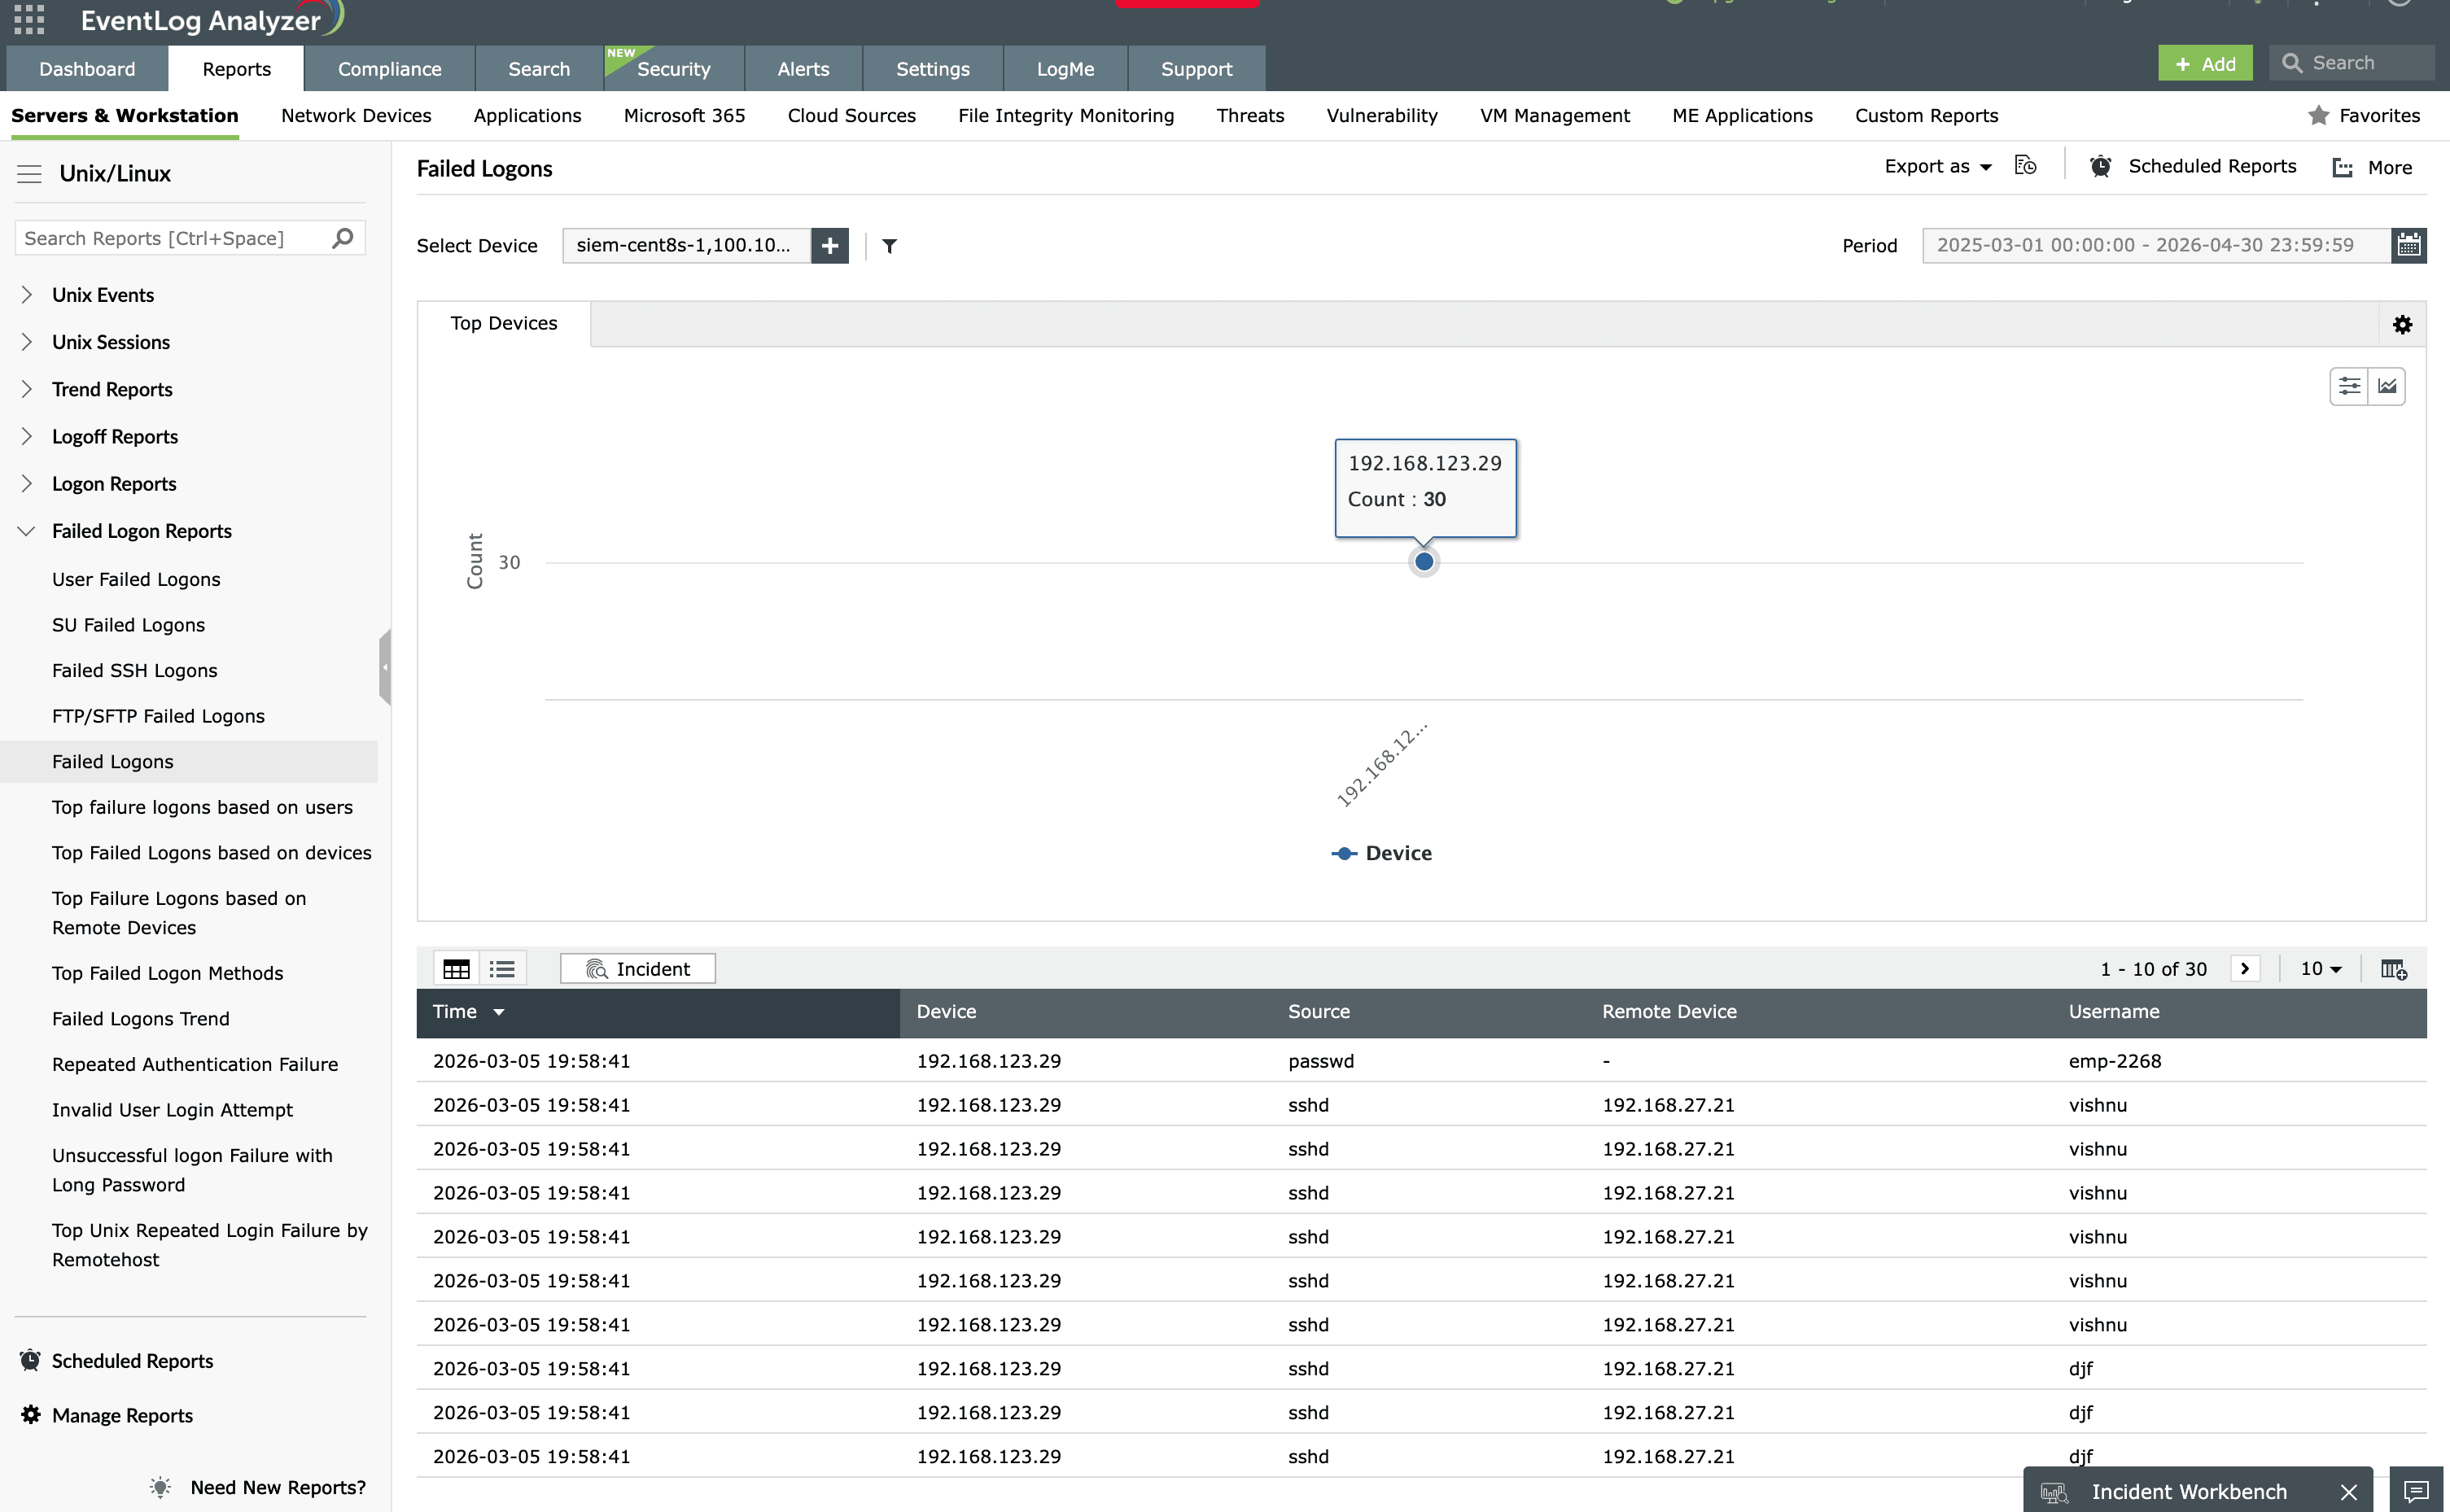Open the Alerts tab

803,69
